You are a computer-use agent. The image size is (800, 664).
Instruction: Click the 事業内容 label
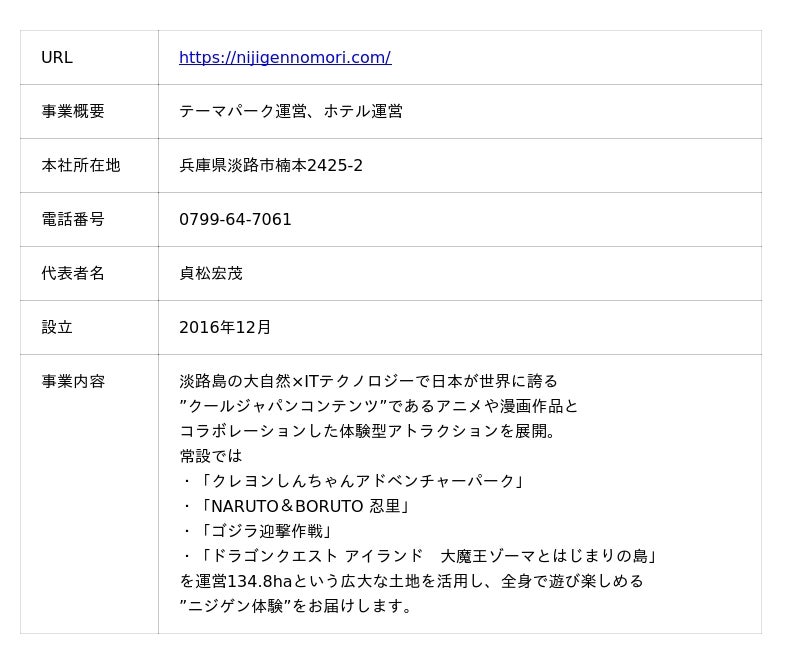tap(73, 382)
